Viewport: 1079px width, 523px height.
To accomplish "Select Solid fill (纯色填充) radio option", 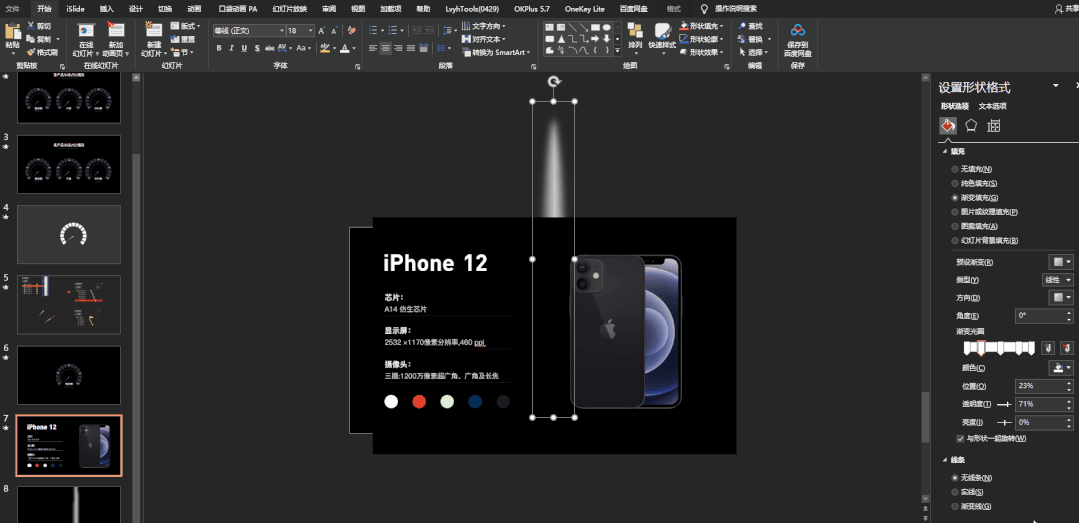I will tap(954, 183).
